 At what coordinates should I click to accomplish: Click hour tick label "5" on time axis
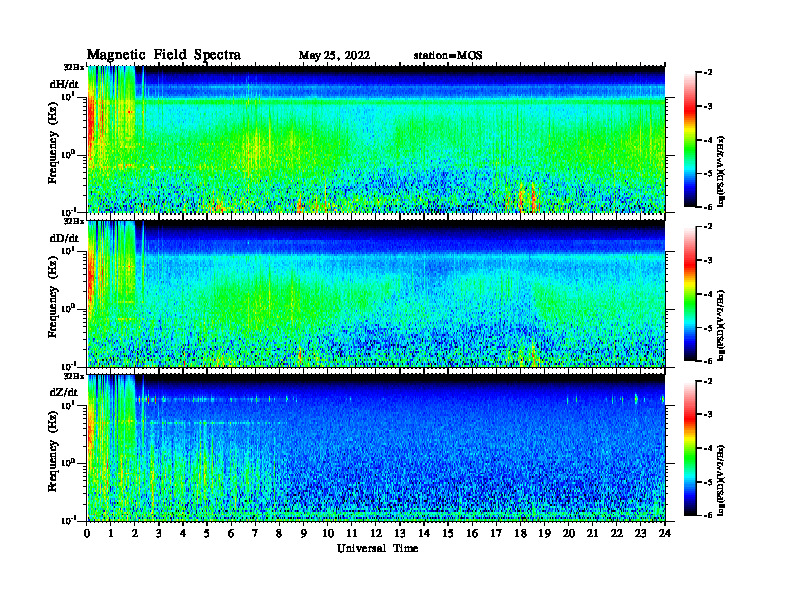(x=207, y=533)
